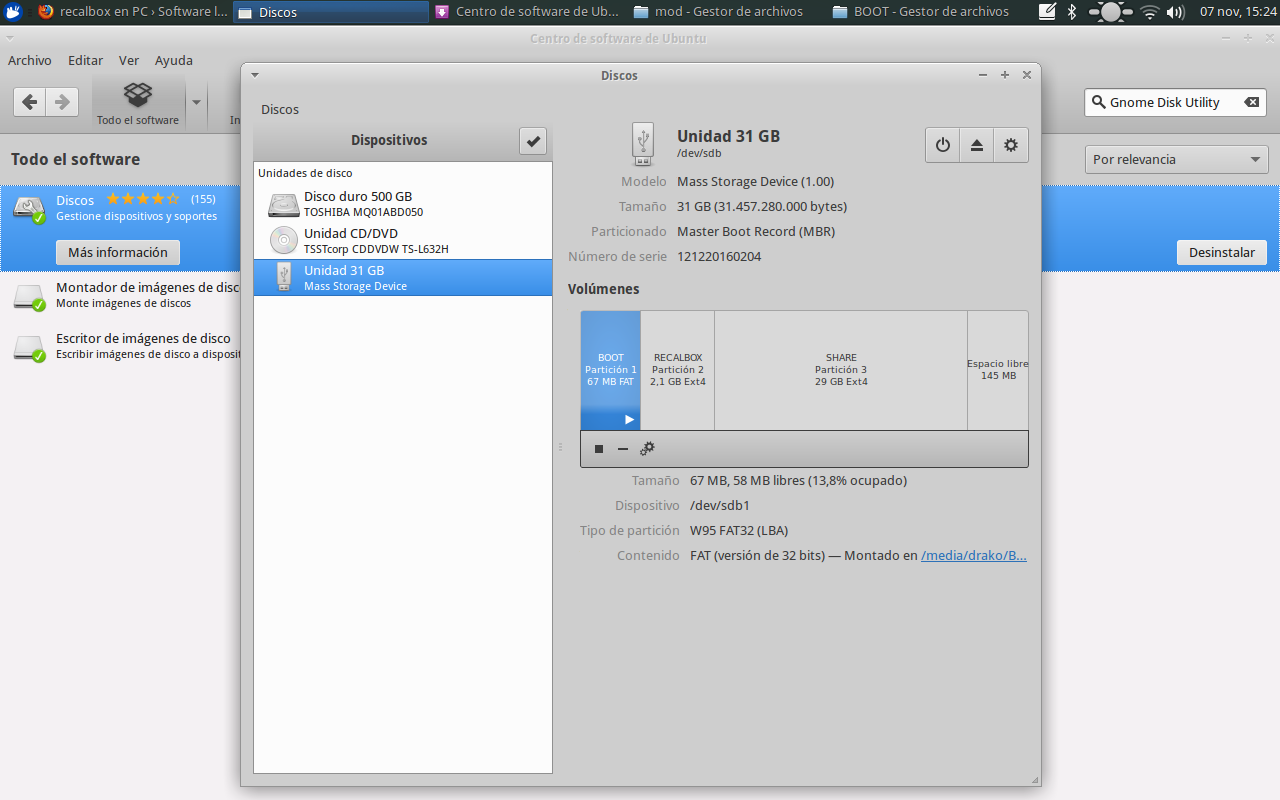Open the Archivo menu
The width and height of the screenshot is (1280, 800).
30,60
